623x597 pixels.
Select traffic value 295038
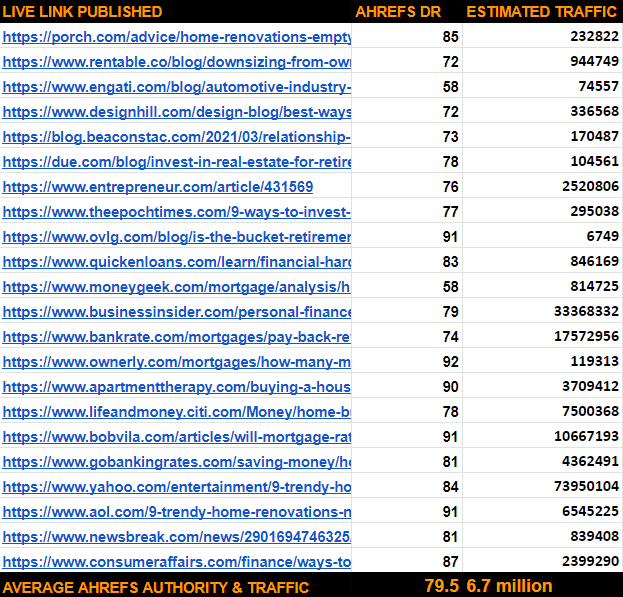(594, 212)
